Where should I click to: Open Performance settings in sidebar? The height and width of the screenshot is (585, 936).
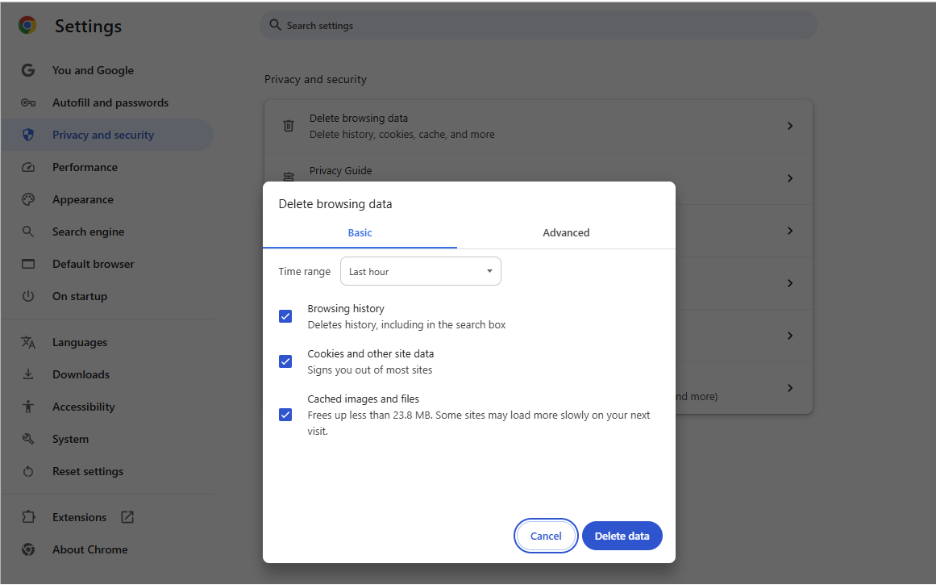85,167
